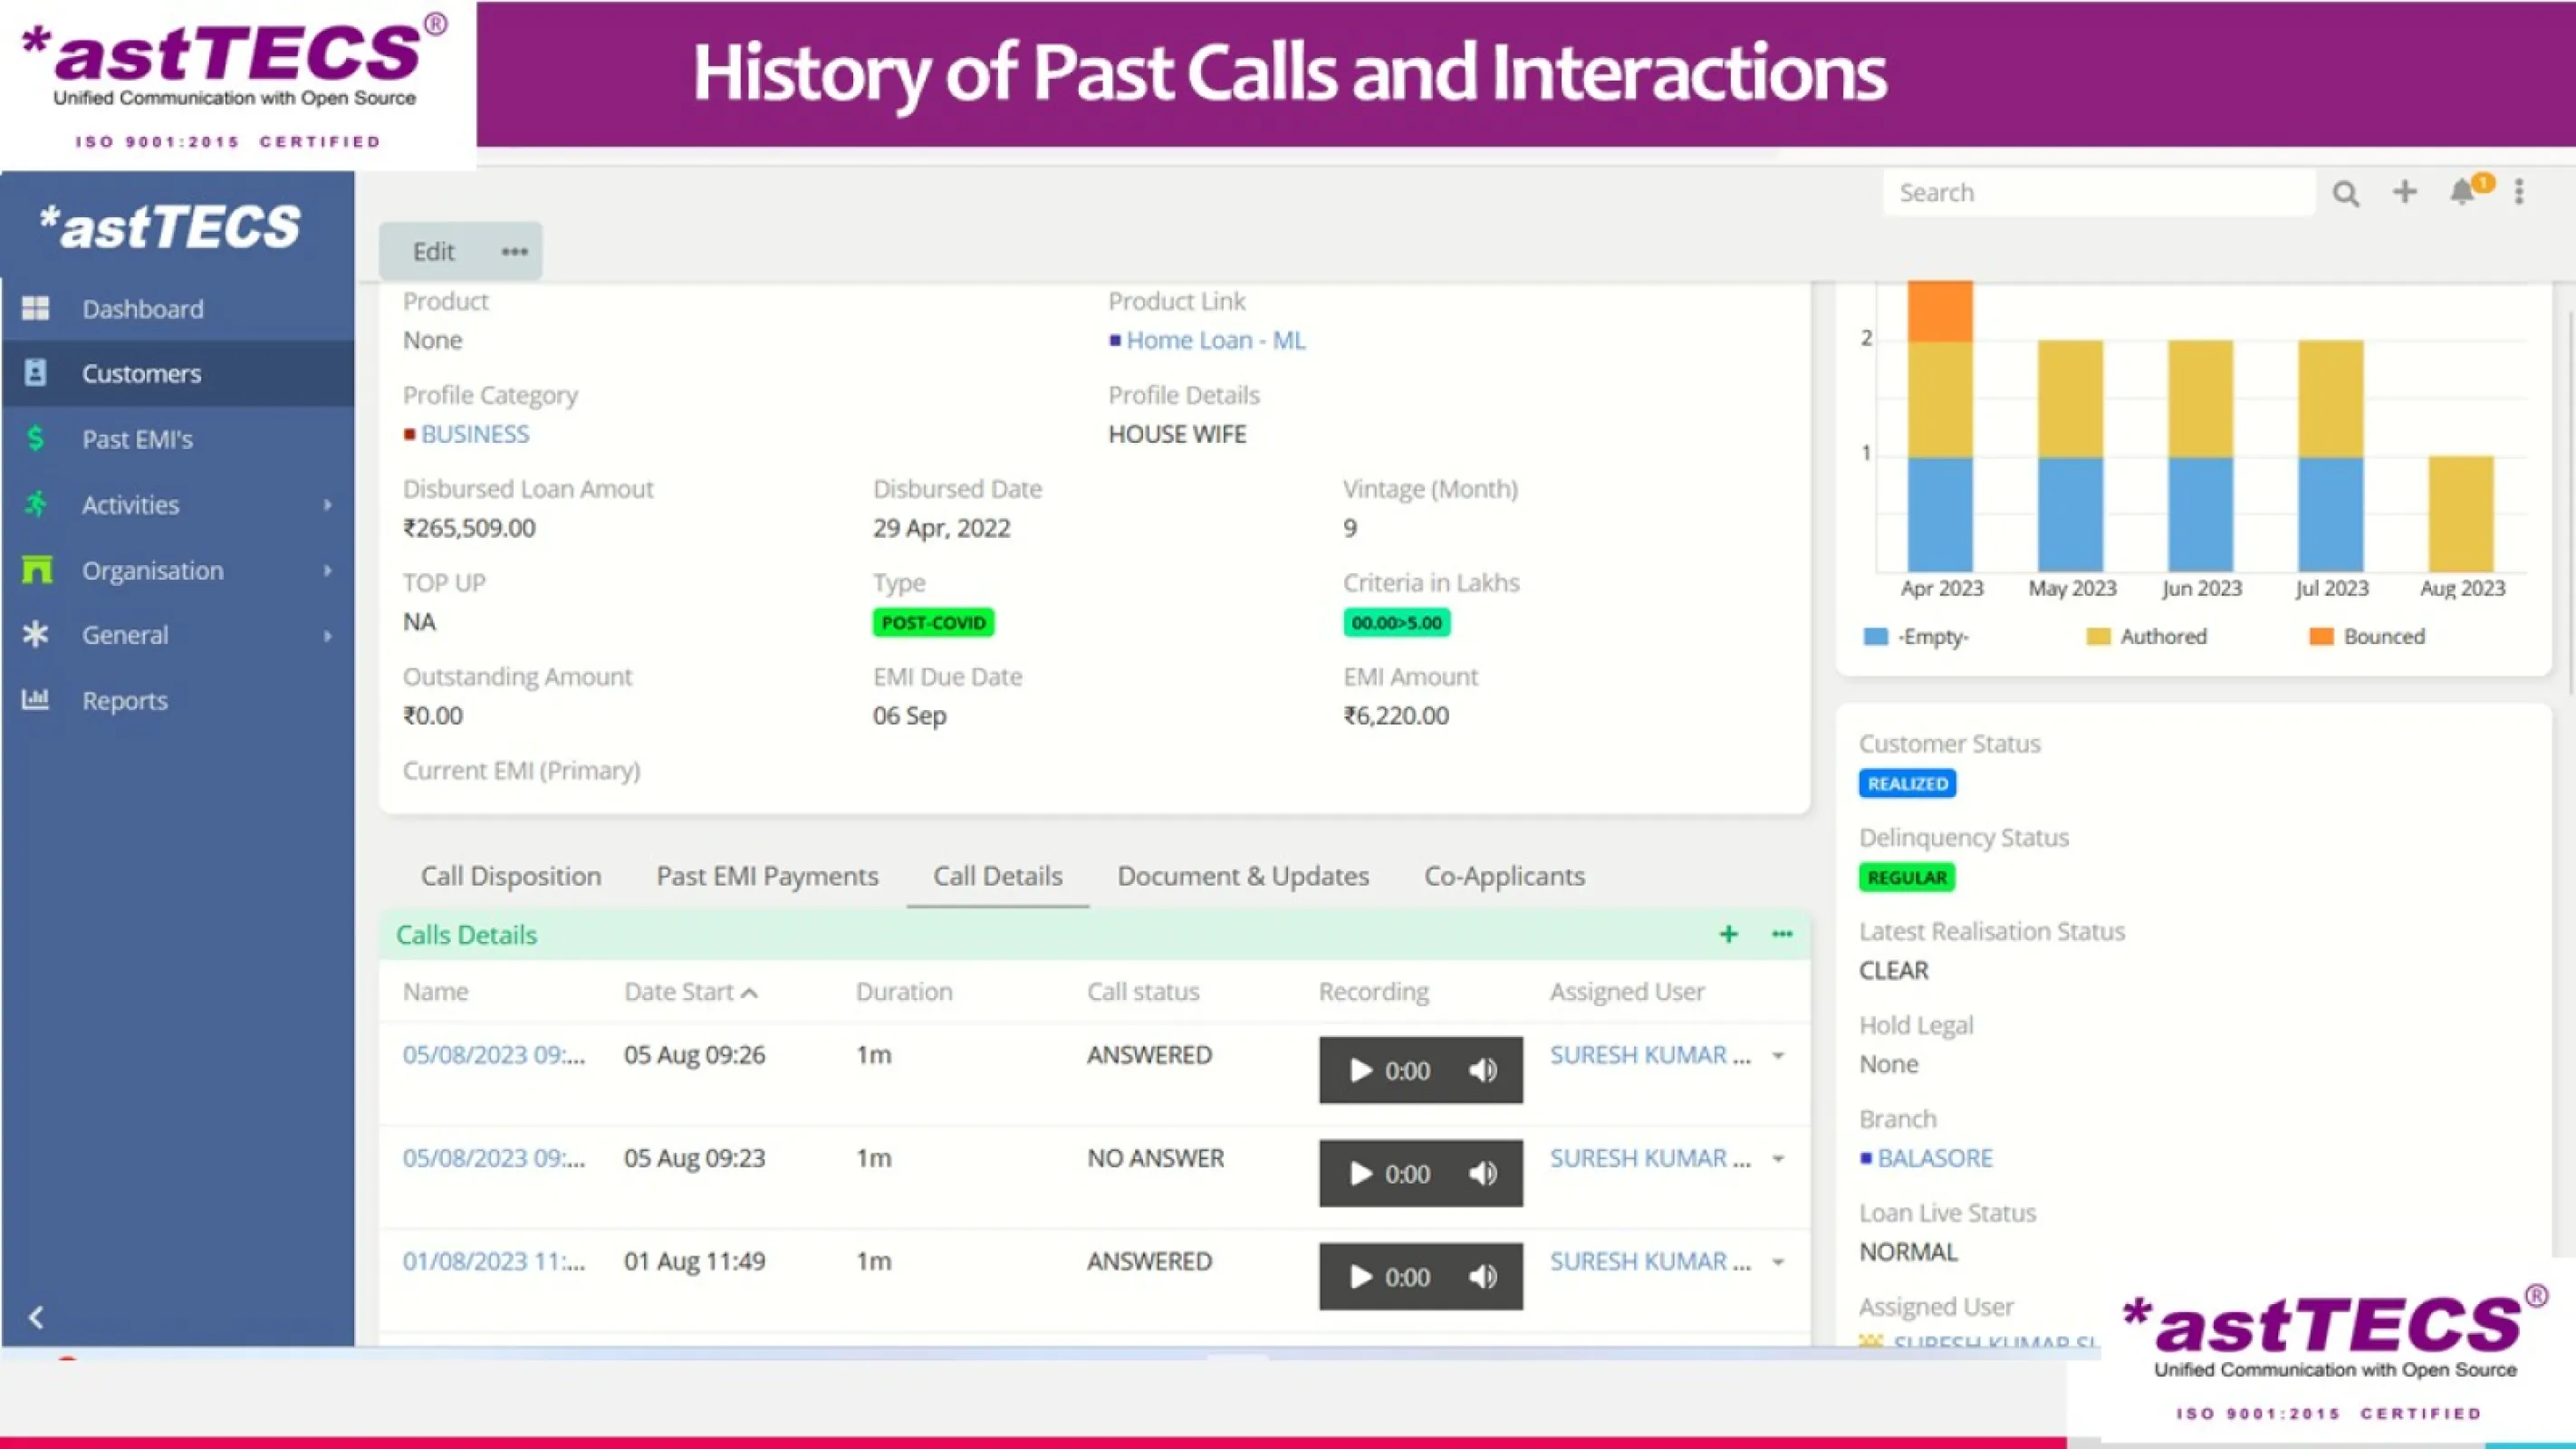The height and width of the screenshot is (1449, 2576).
Task: Open the Co-Applicants tab
Action: 1504,876
